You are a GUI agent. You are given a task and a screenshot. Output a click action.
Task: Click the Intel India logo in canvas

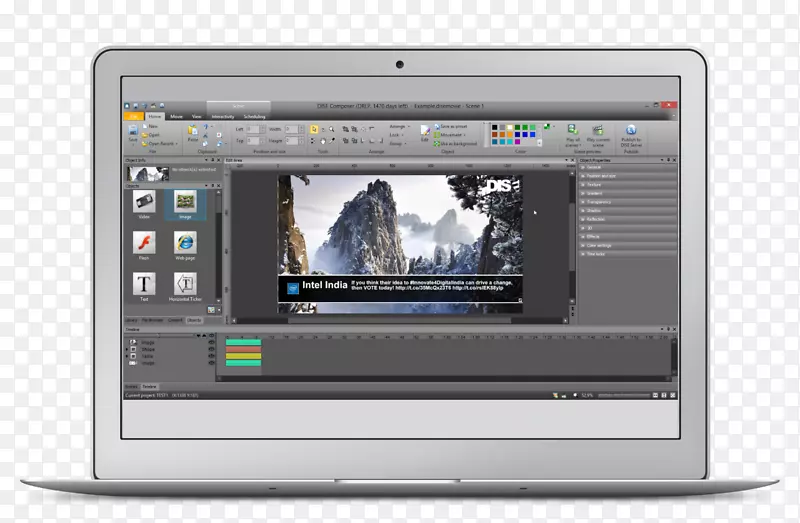(x=293, y=289)
